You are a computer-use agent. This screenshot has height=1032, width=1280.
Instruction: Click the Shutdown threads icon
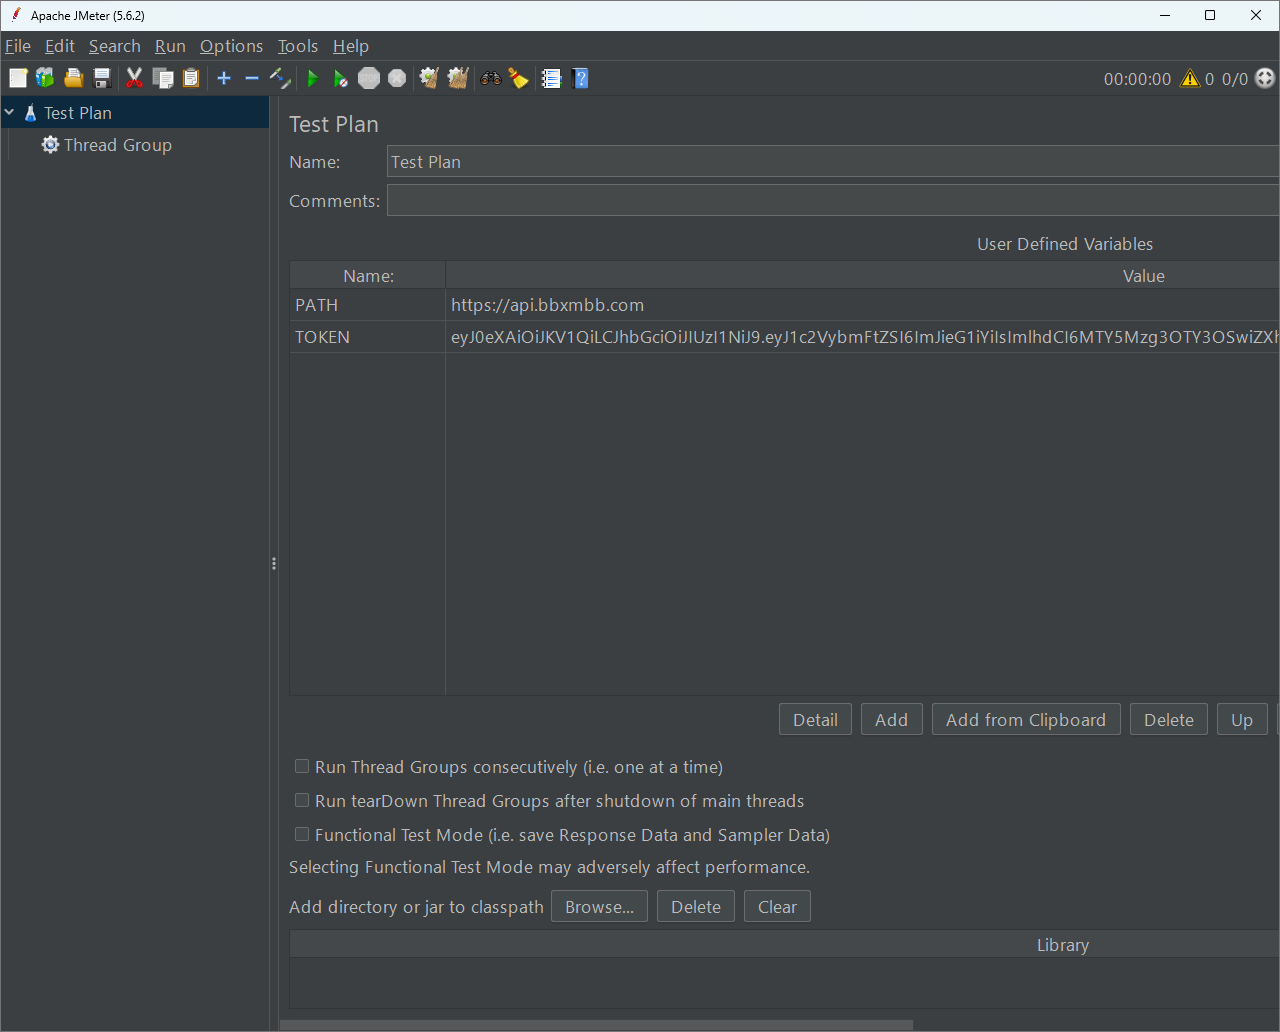pos(397,78)
